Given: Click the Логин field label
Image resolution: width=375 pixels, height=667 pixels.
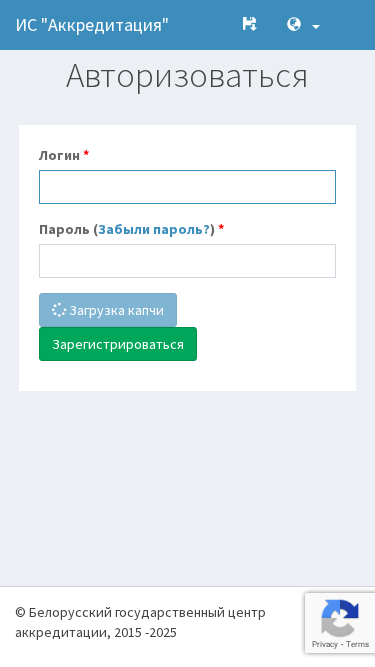Looking at the screenshot, I should 60,156.
